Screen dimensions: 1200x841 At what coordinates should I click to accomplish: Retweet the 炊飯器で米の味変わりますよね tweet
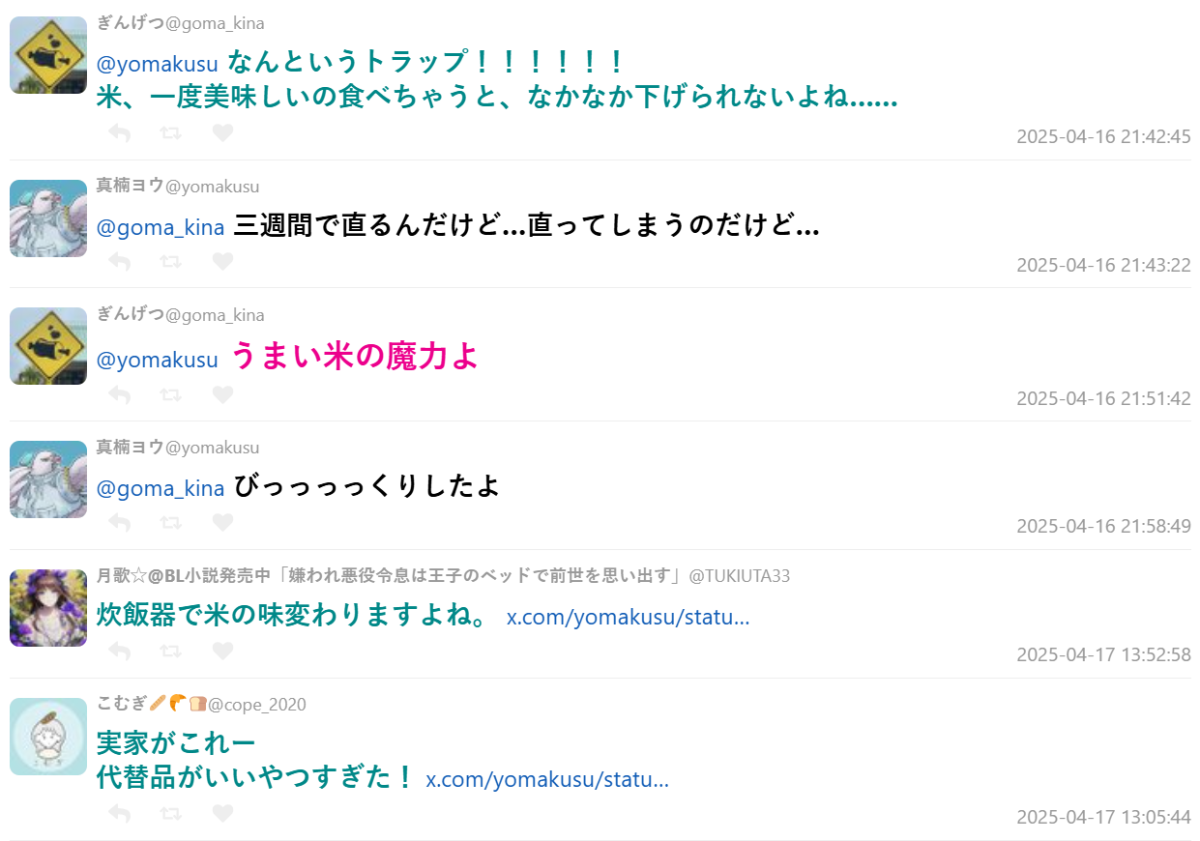tap(171, 651)
